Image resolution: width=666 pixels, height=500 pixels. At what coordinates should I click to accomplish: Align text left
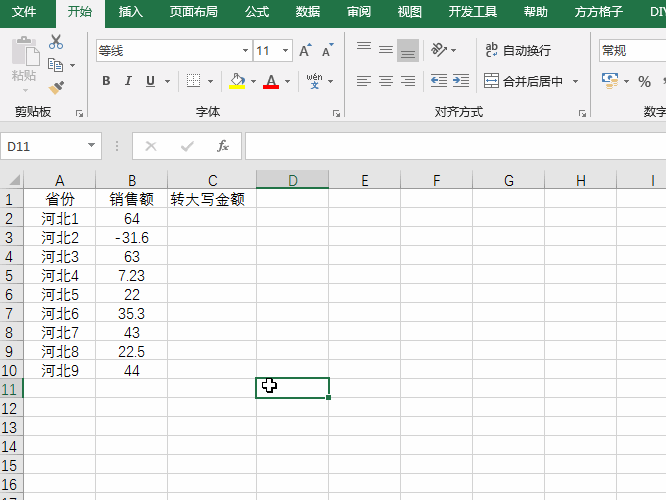click(x=364, y=81)
